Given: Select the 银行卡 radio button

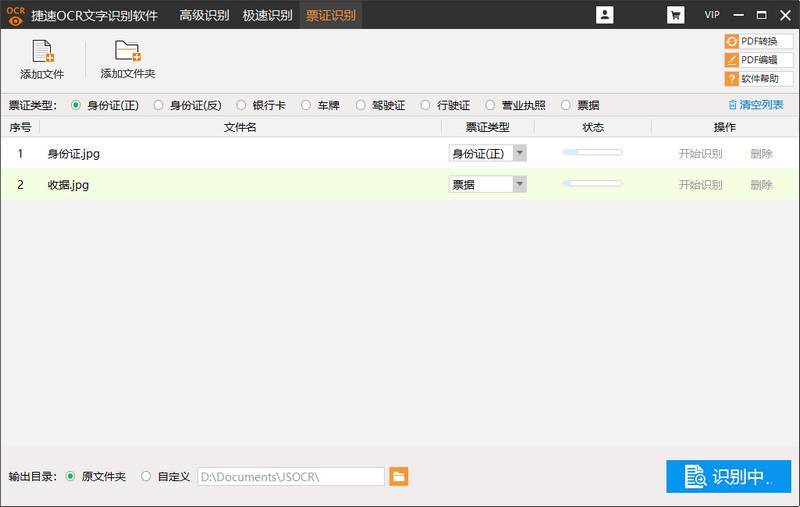Looking at the screenshot, I should (241, 105).
